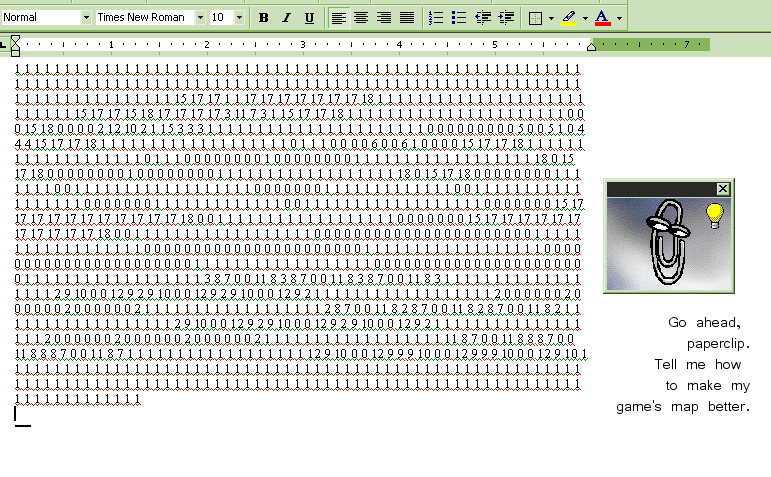Click the borders button
771x477 pixels.
pos(535,18)
